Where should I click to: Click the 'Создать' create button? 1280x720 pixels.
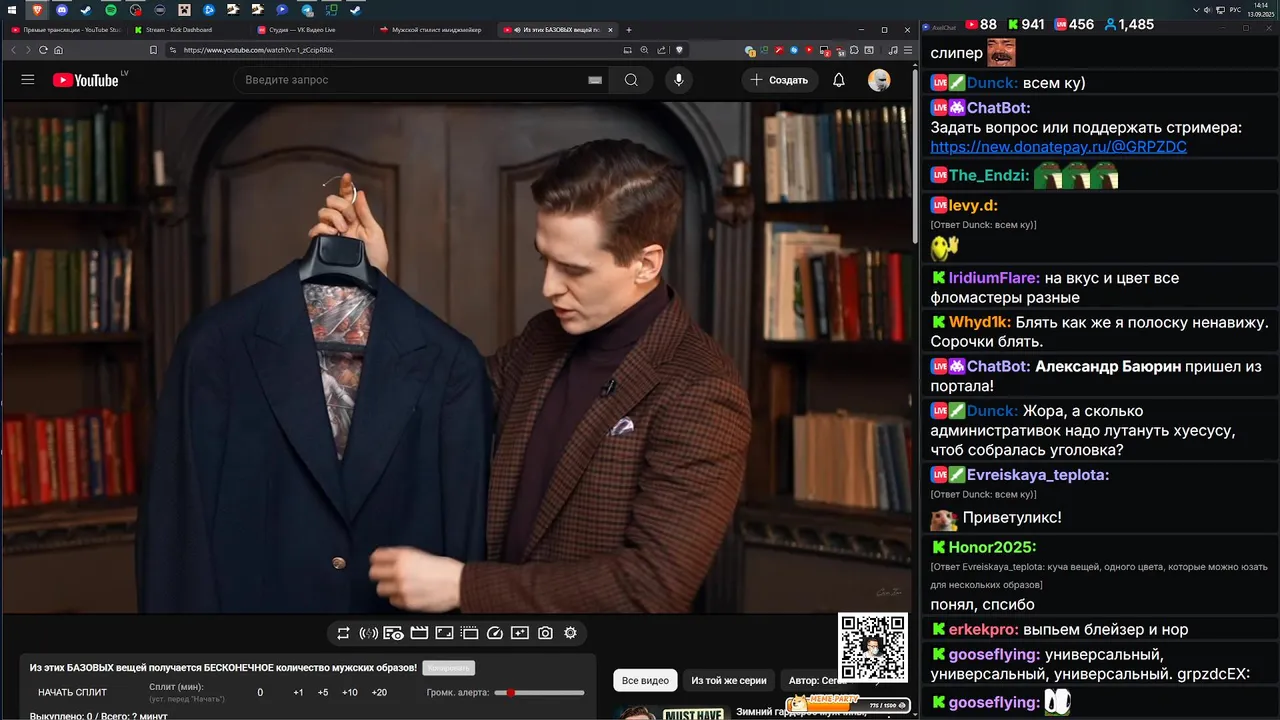[x=780, y=80]
